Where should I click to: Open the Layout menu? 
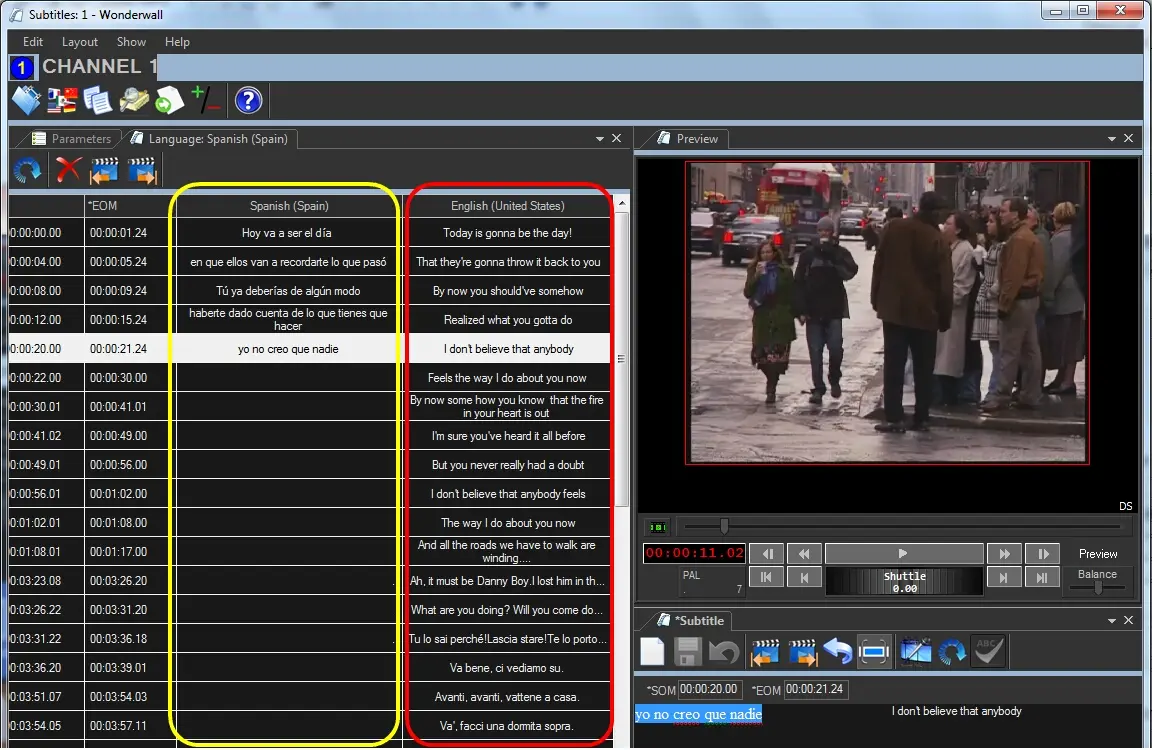[x=80, y=42]
